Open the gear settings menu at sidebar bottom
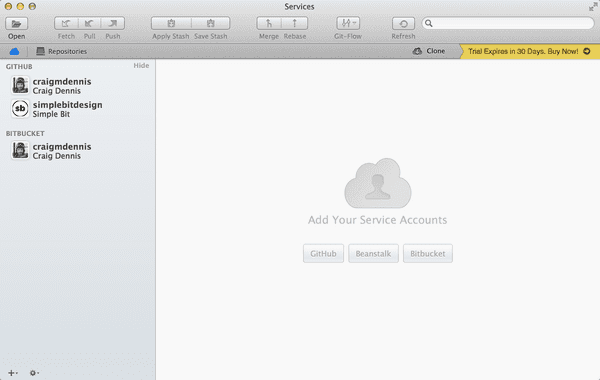Viewport: 600px width, 380px height. (34, 373)
